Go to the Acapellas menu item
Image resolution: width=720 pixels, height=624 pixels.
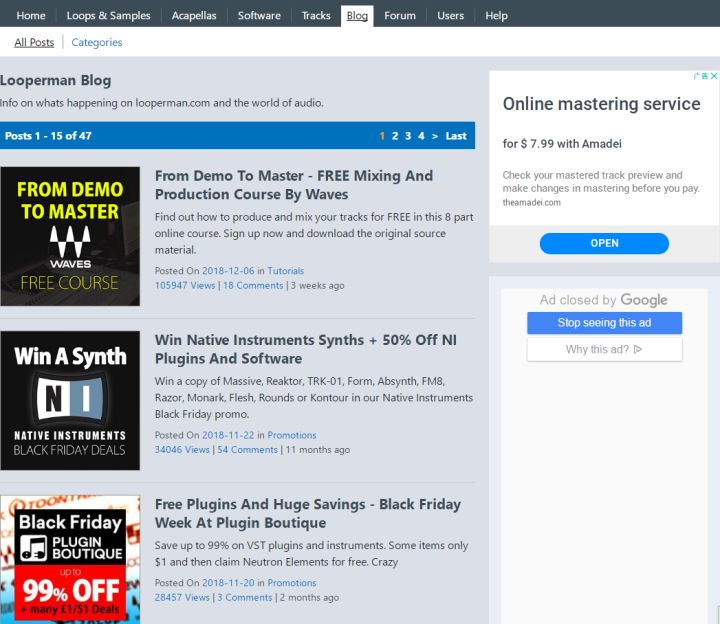194,15
